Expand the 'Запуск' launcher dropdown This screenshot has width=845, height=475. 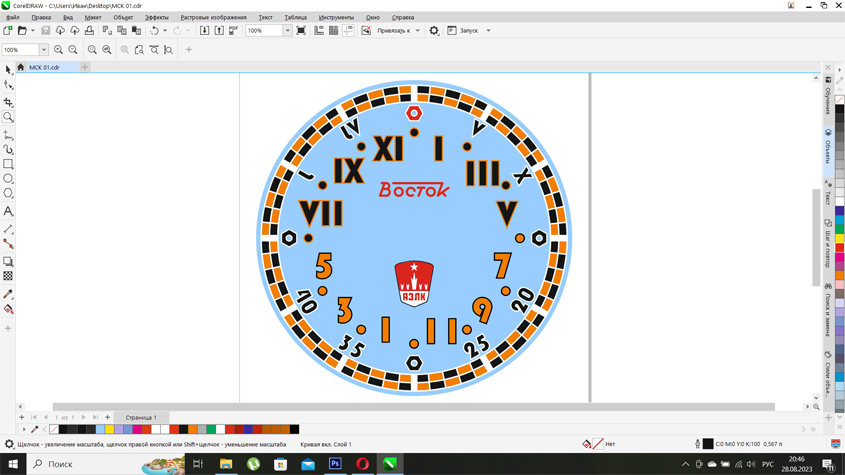point(488,31)
